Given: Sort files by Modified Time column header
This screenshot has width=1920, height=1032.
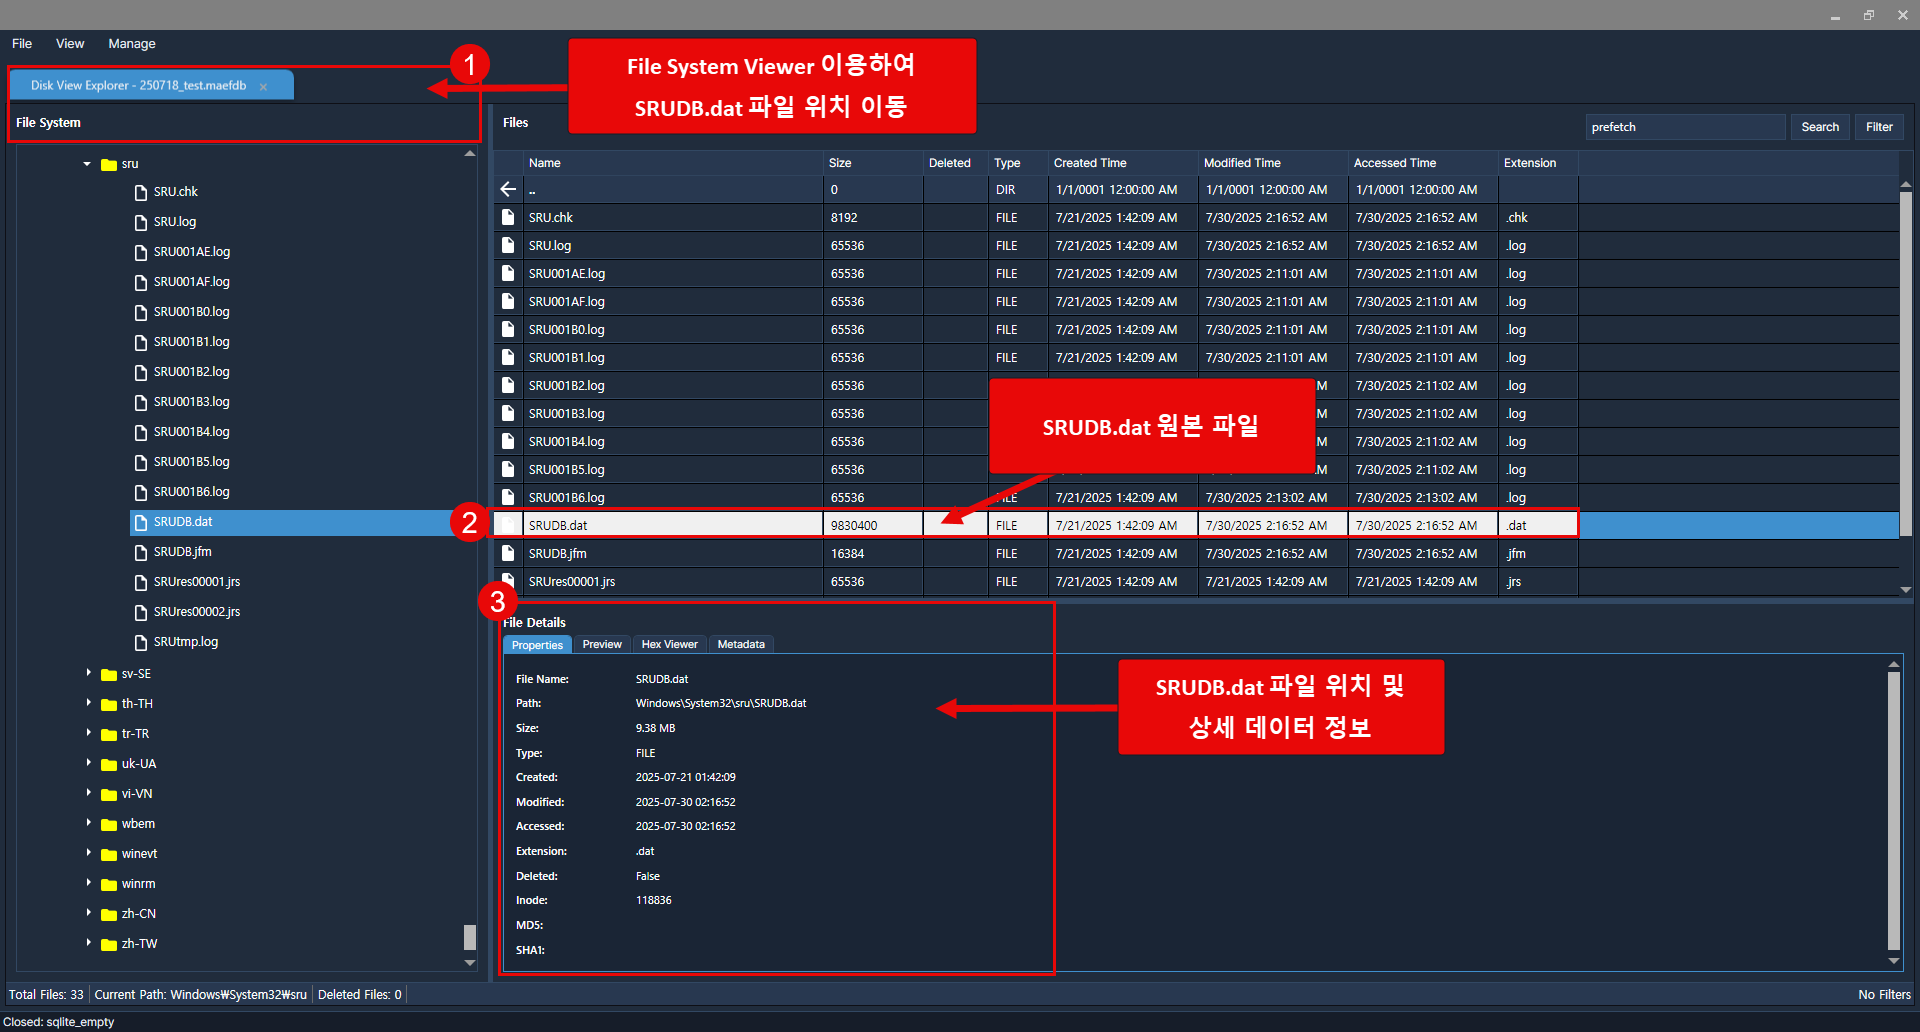Looking at the screenshot, I should pos(1241,163).
